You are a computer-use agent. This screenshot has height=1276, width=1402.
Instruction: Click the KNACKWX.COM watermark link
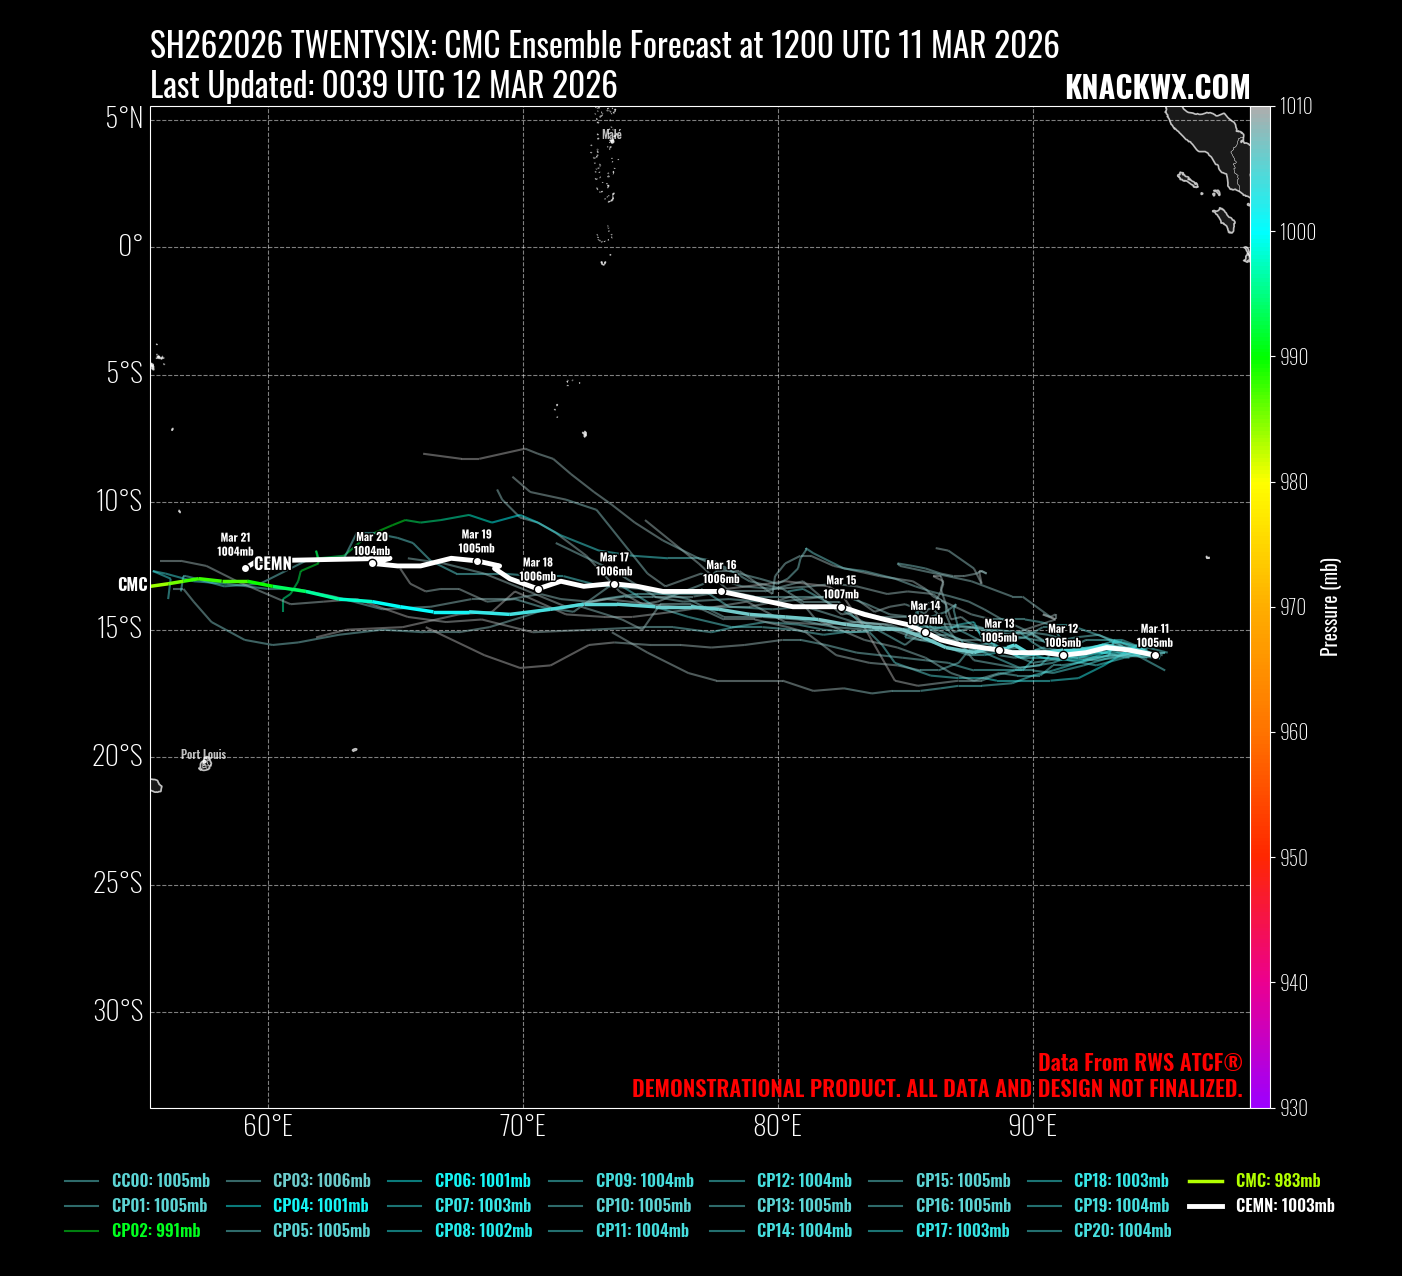1157,87
